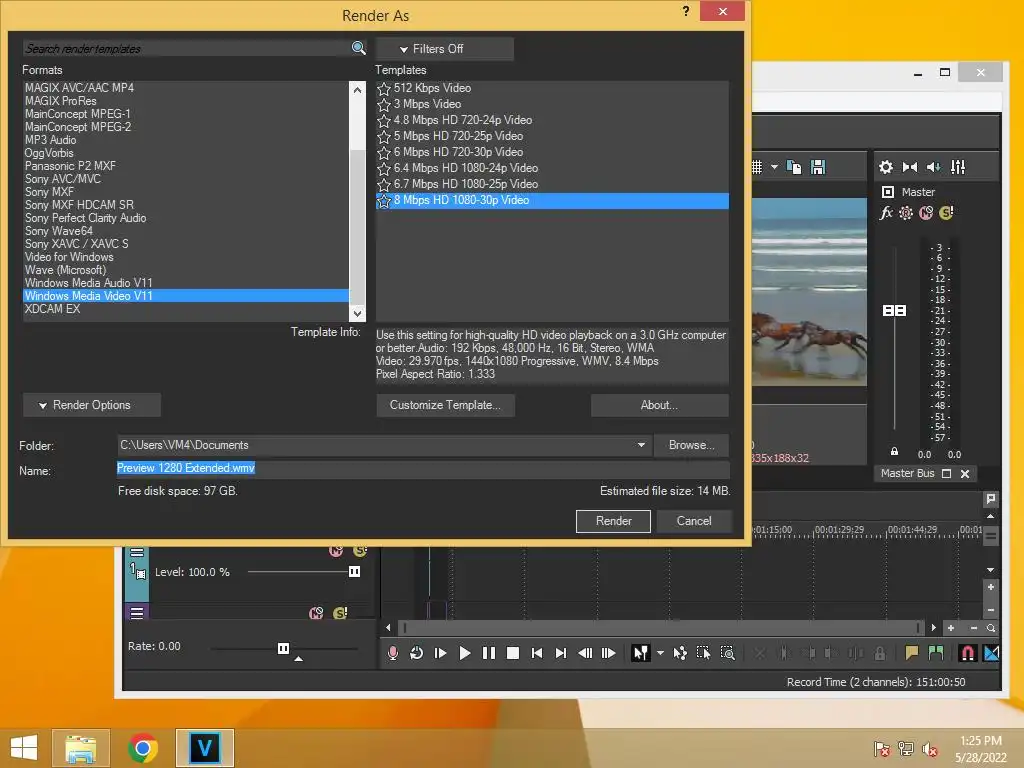Select the Normal Edit tool

click(640, 653)
